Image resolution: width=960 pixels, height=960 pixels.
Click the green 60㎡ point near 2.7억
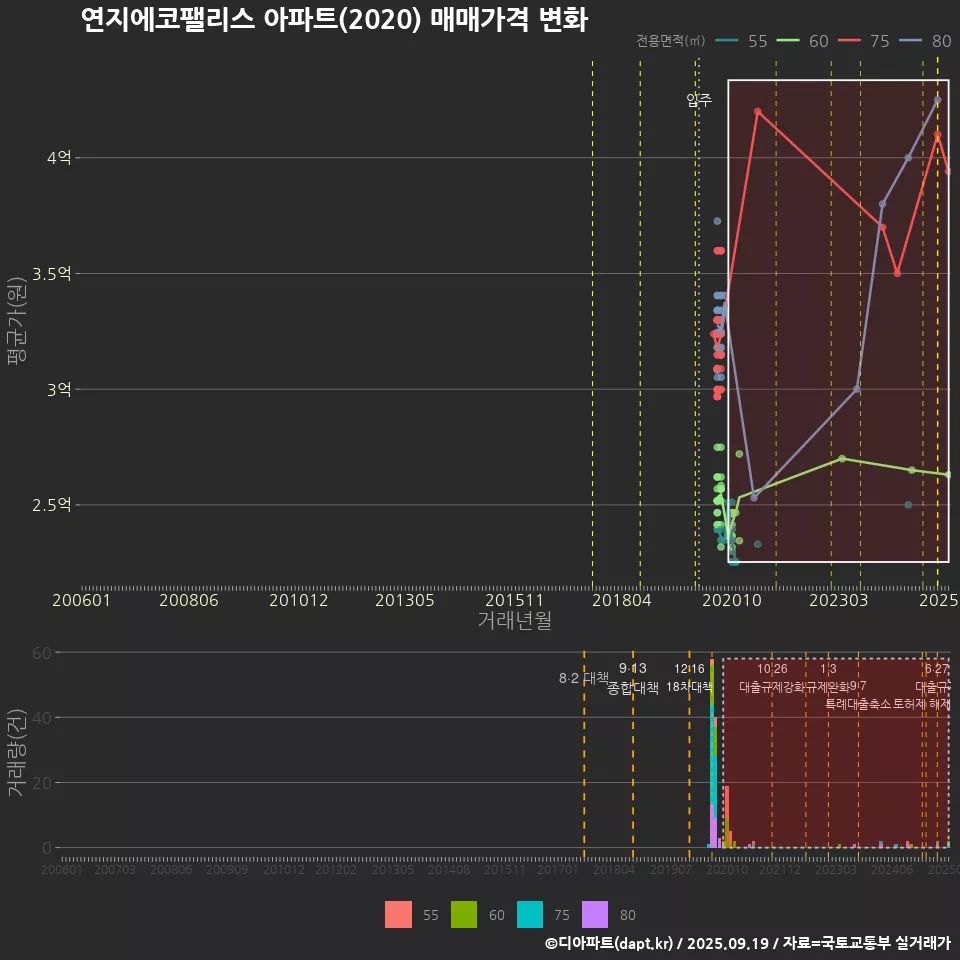point(842,458)
